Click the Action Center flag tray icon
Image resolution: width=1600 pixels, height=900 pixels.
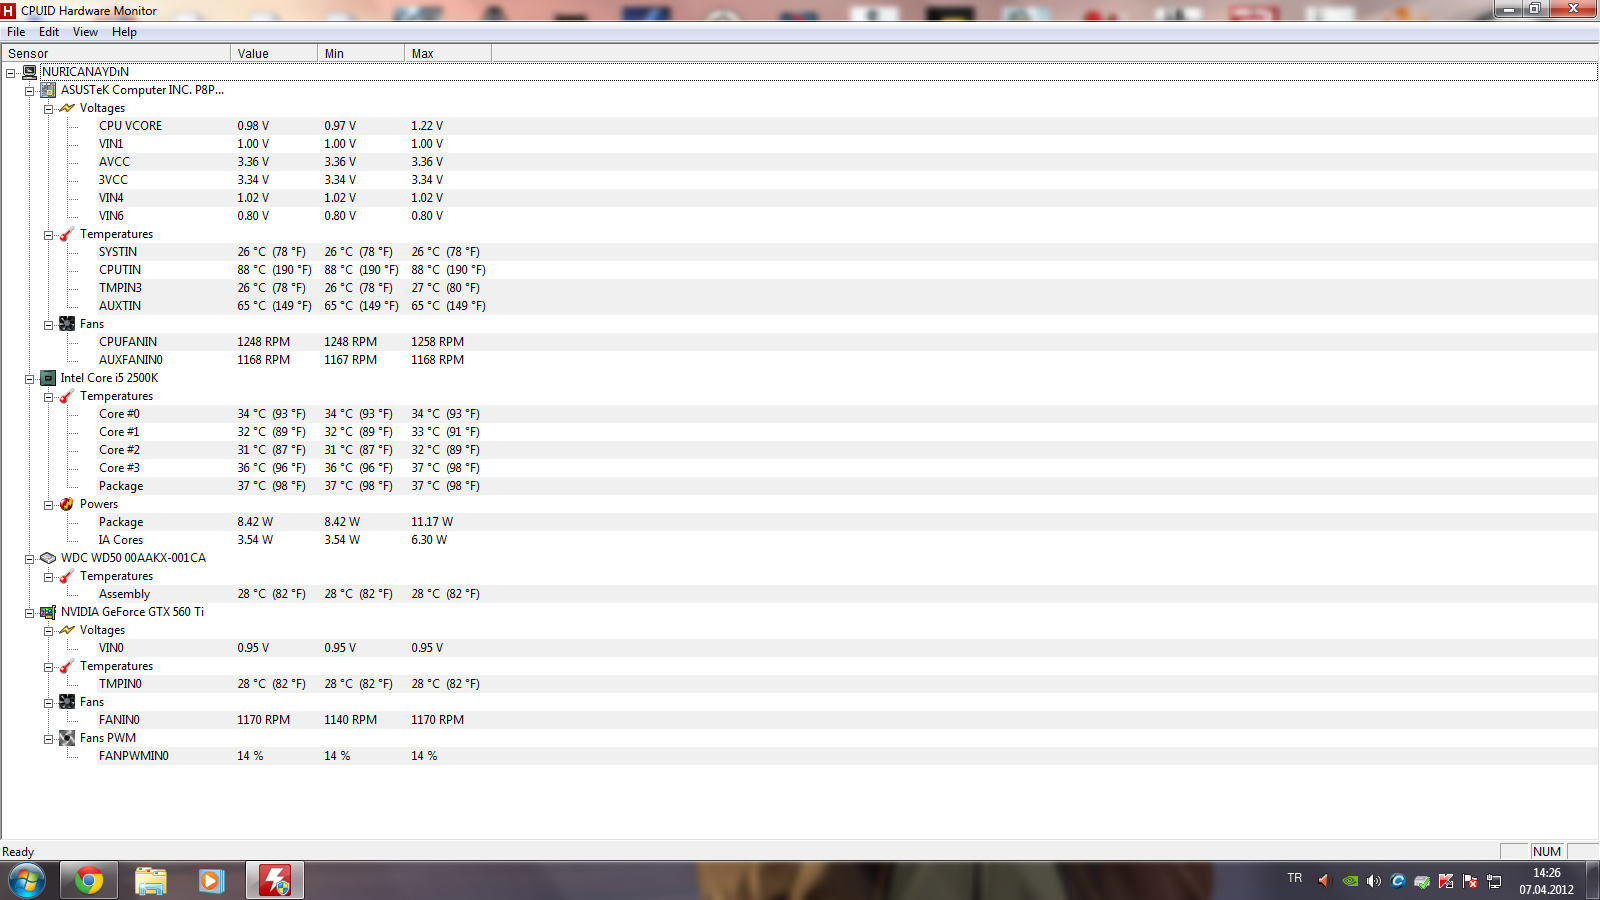1470,881
